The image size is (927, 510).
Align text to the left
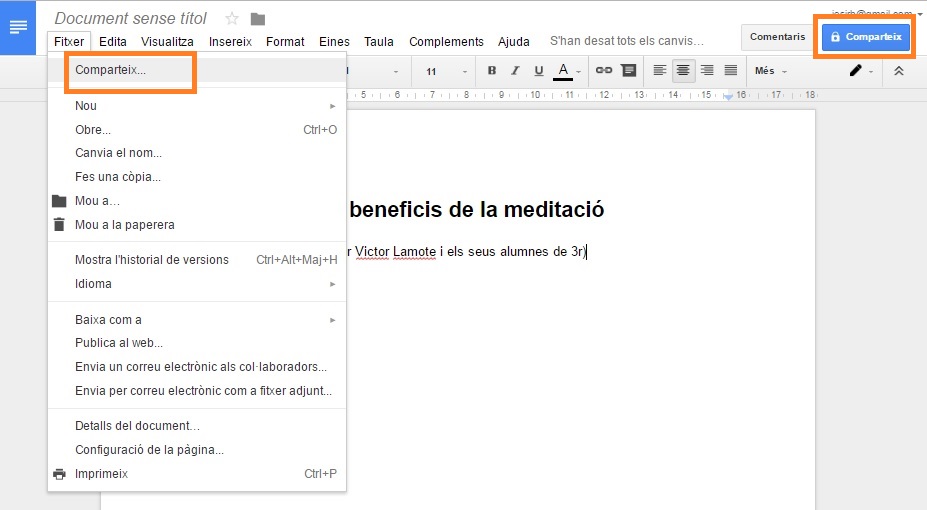[660, 70]
